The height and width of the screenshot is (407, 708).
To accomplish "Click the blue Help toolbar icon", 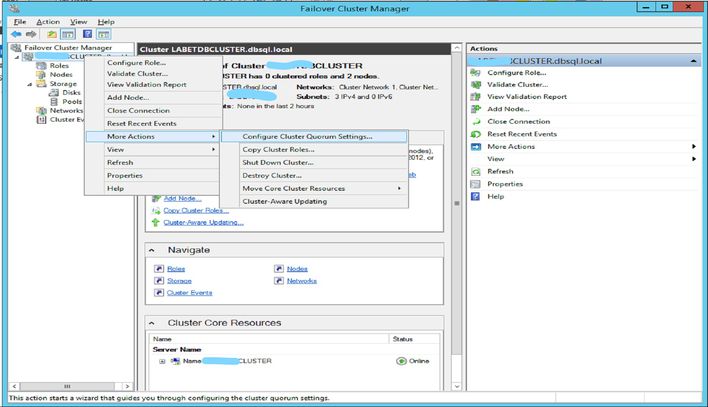I will pos(88,34).
